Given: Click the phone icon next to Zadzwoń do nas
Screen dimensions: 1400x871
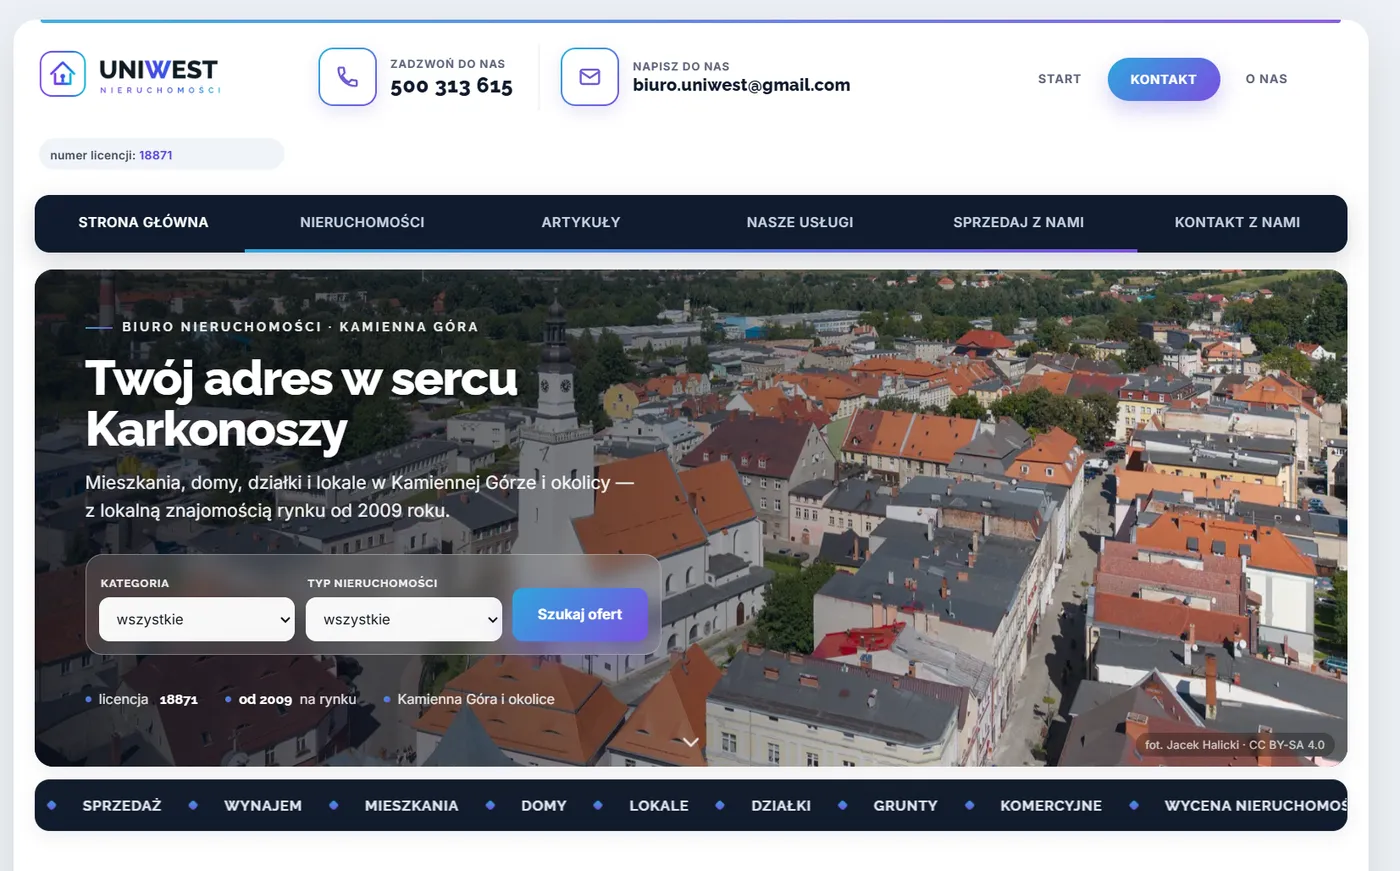Looking at the screenshot, I should pos(347,77).
